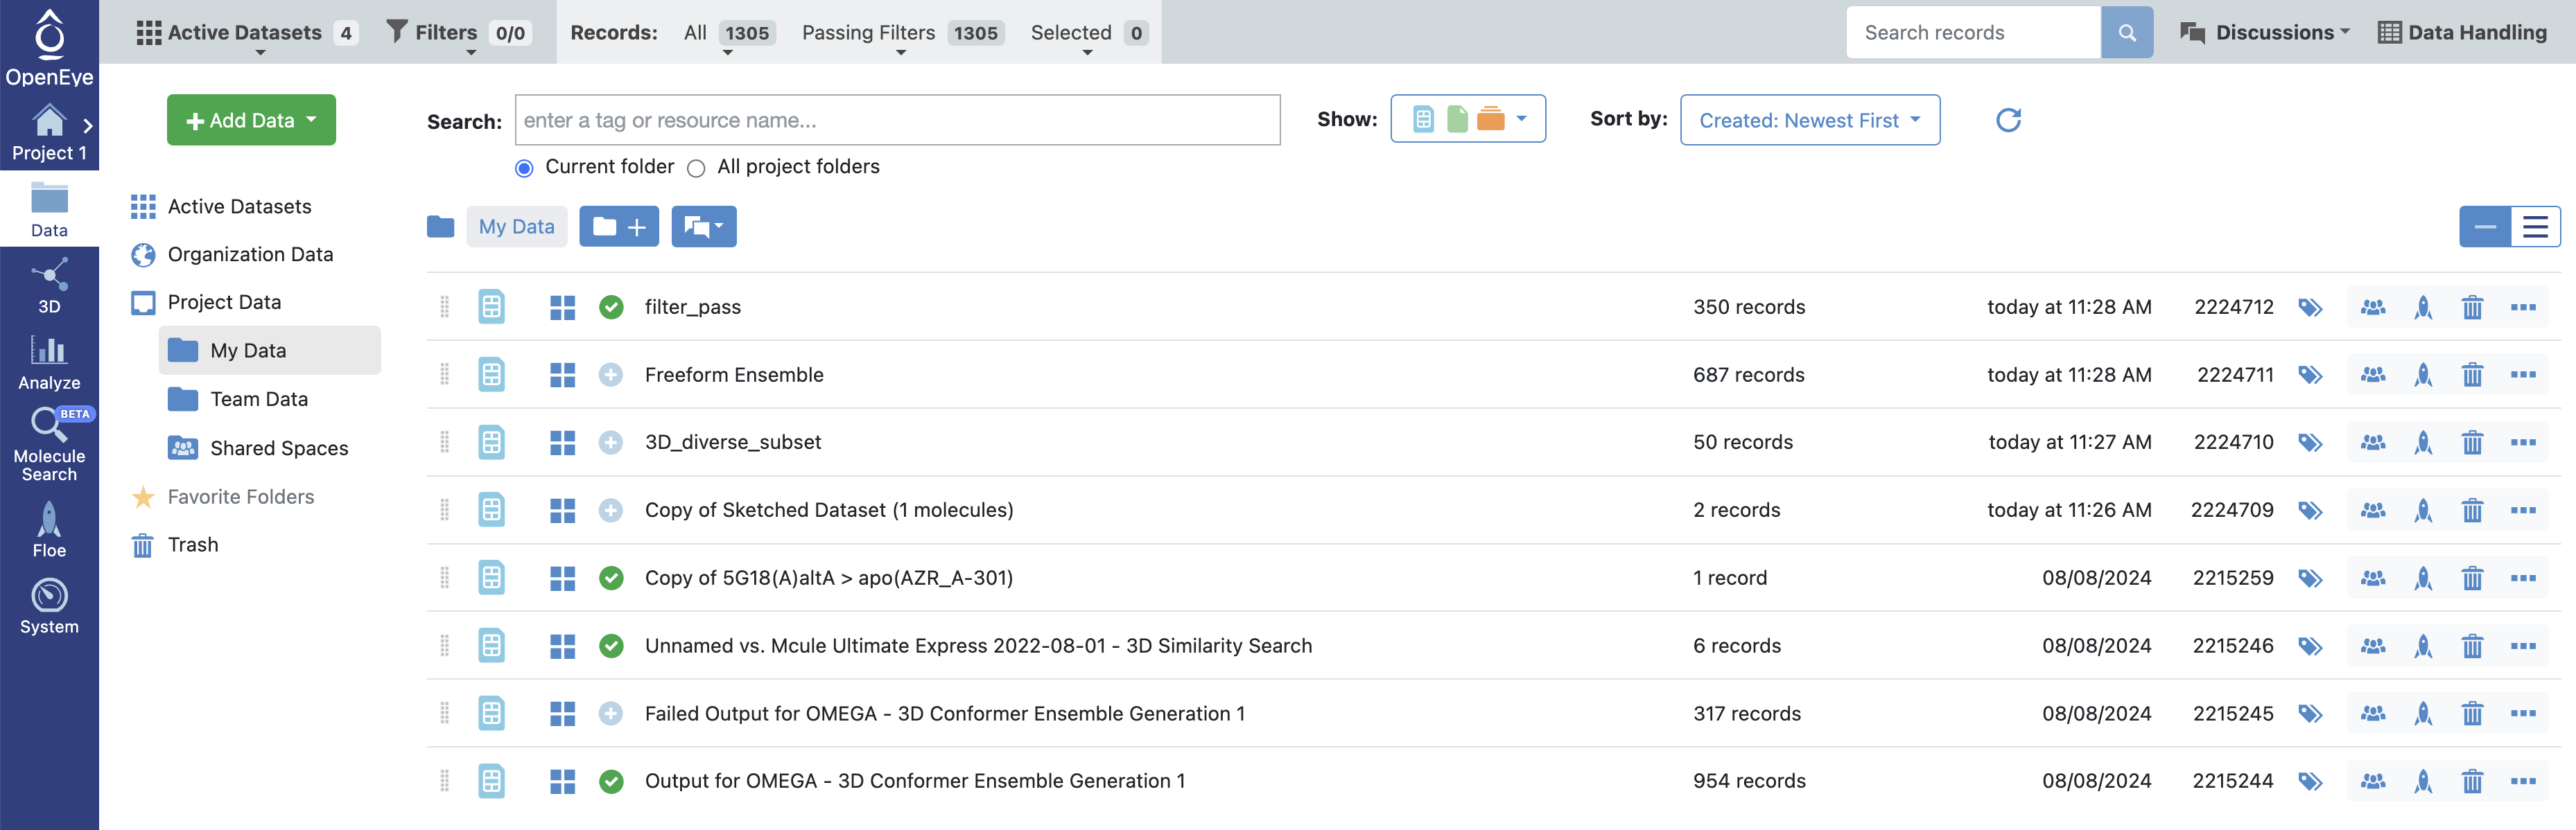This screenshot has height=830, width=2576.
Task: Delete Copy of Sketched Dataset row
Action: pos(2472,510)
